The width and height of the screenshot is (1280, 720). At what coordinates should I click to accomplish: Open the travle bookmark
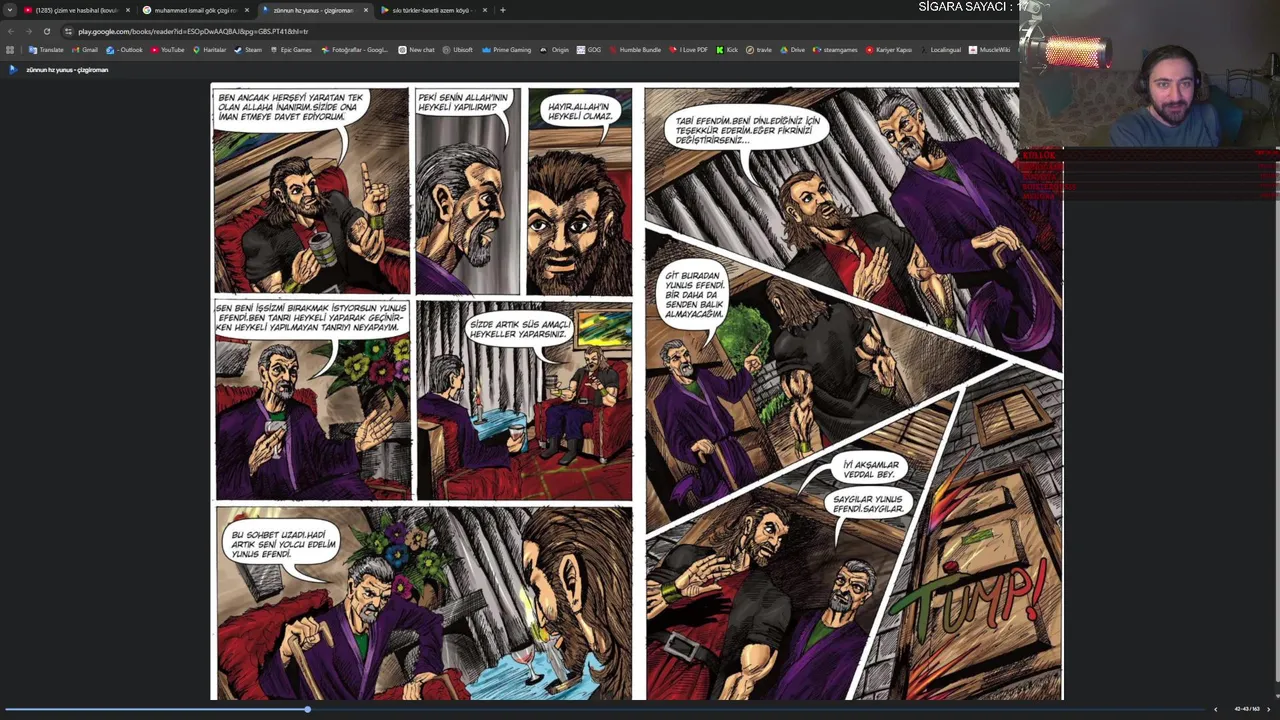click(759, 49)
